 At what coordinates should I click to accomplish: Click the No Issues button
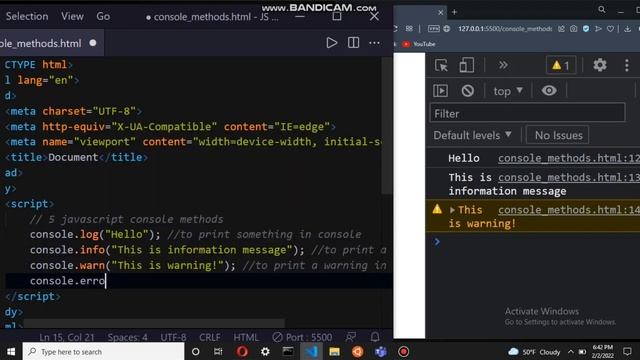coord(558,135)
